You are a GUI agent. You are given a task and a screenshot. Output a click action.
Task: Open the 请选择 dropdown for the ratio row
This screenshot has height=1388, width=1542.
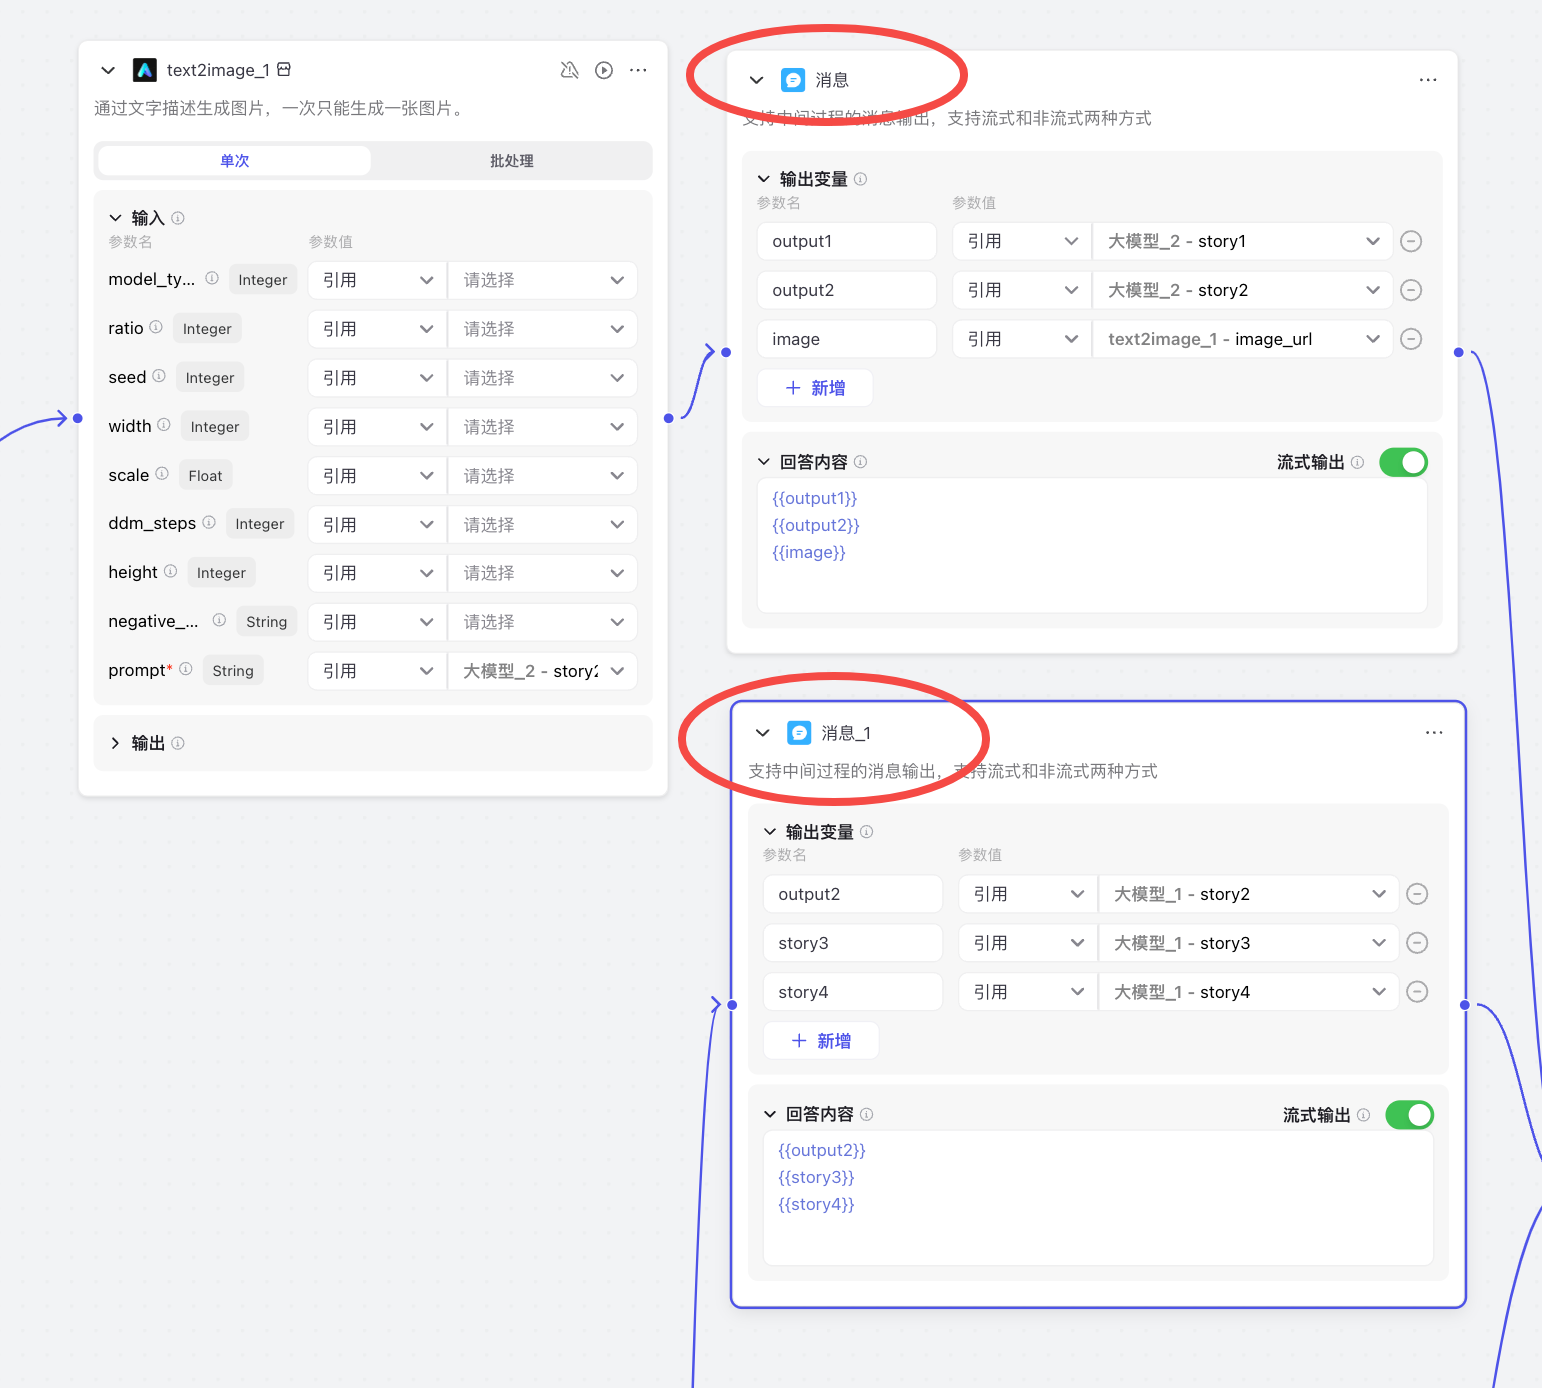543,329
